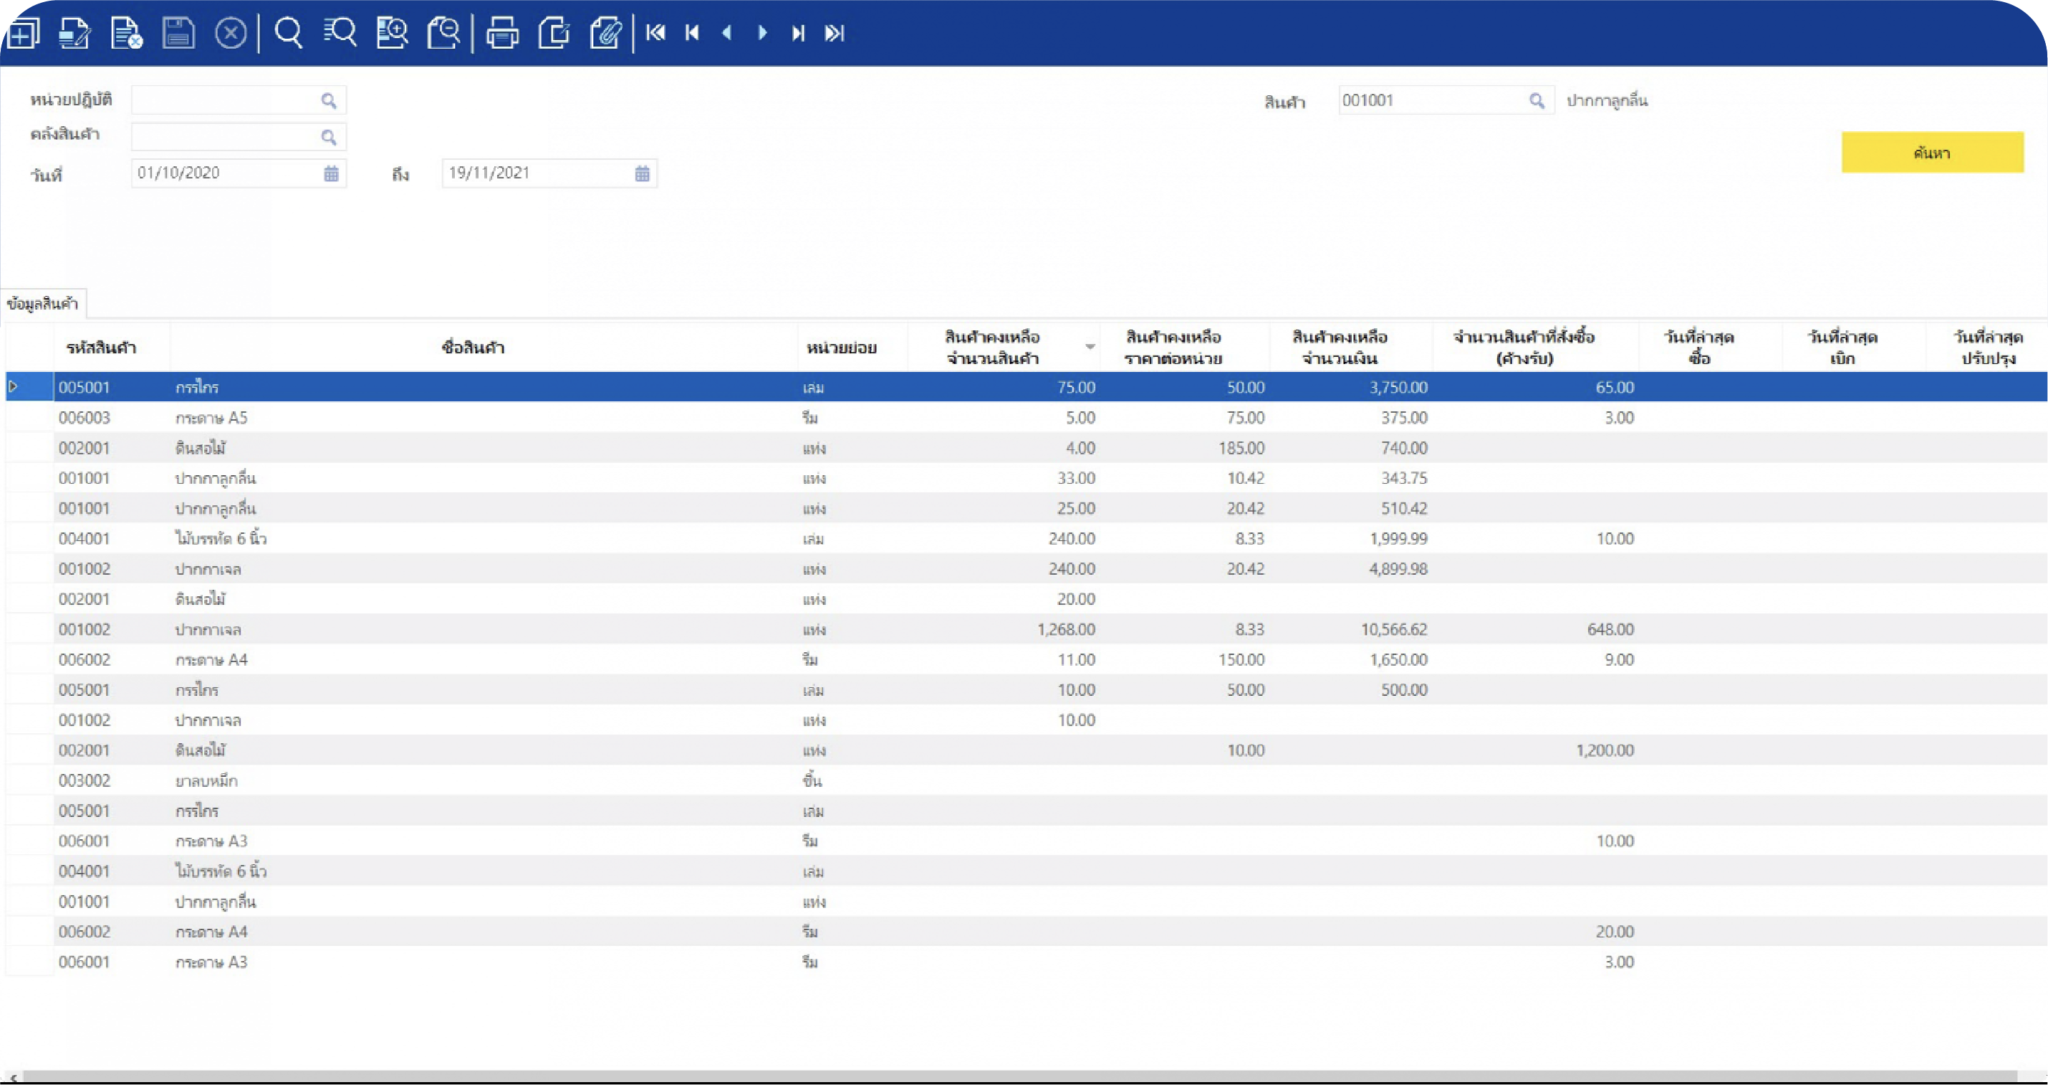The image size is (2048, 1085).
Task: Click the export document arrow icon
Action: tap(553, 33)
